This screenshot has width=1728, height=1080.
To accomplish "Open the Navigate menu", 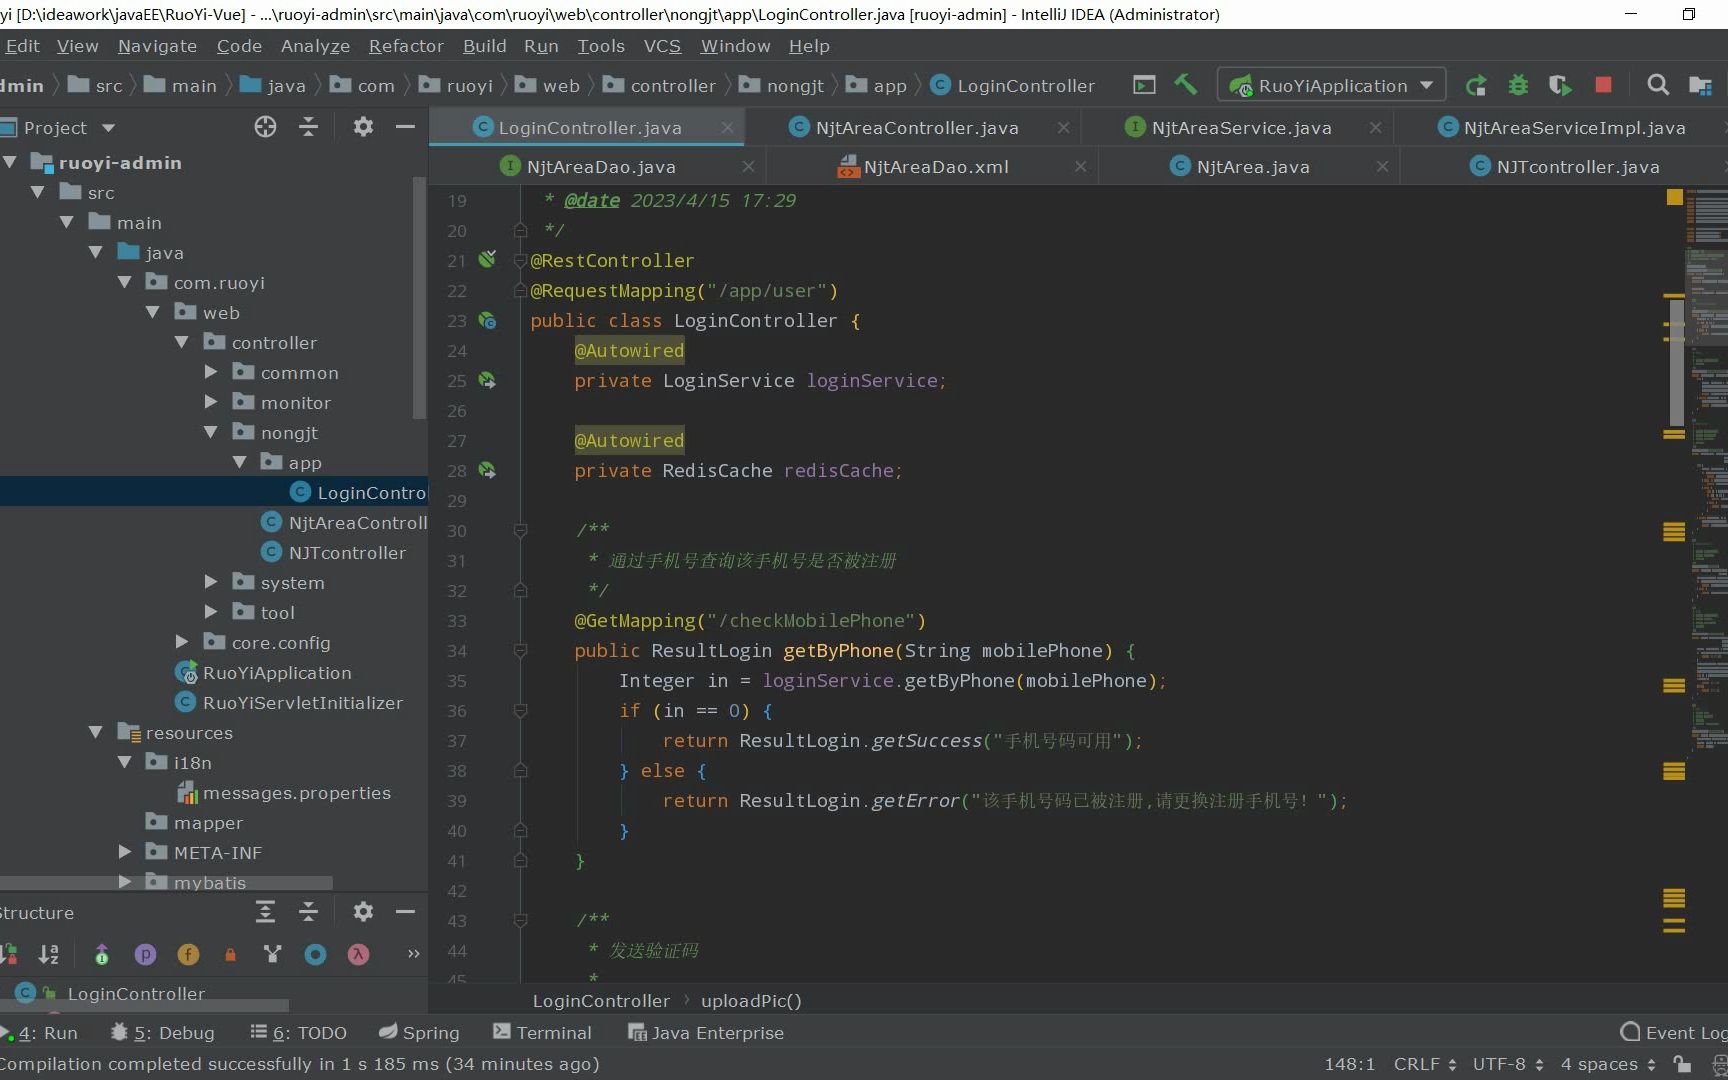I will coord(157,46).
